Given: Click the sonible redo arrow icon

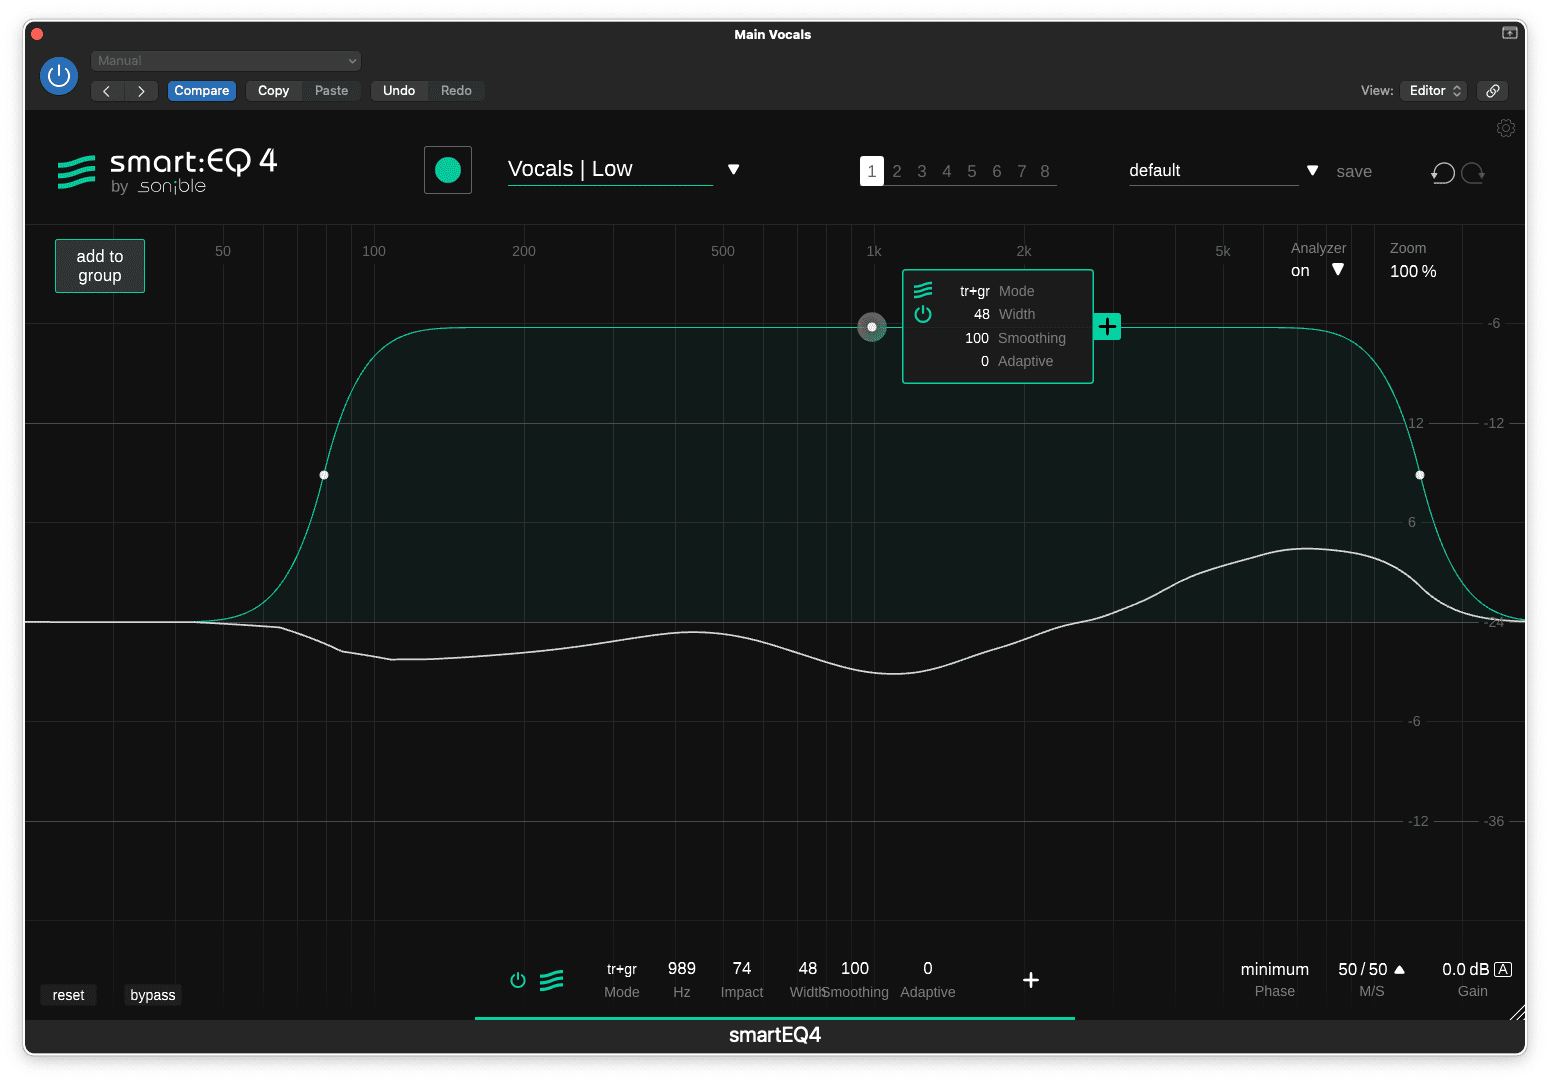Looking at the screenshot, I should coord(1473,173).
